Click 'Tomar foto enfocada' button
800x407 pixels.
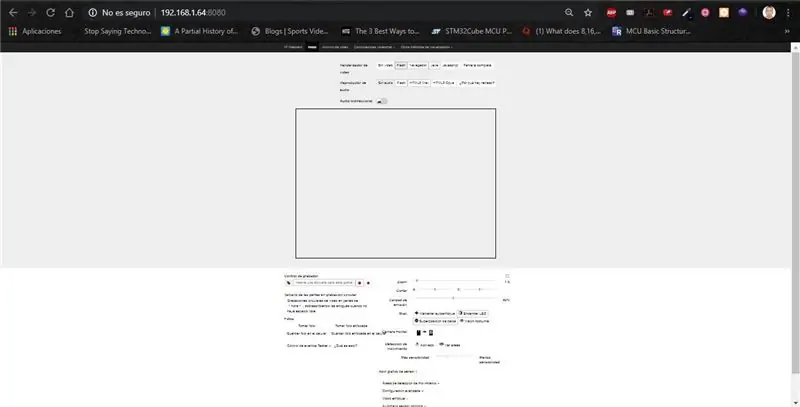point(351,325)
